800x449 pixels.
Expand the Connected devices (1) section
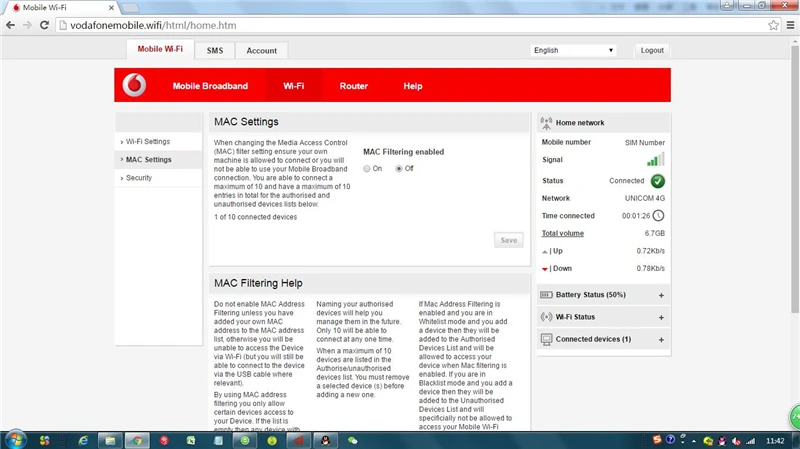(661, 340)
